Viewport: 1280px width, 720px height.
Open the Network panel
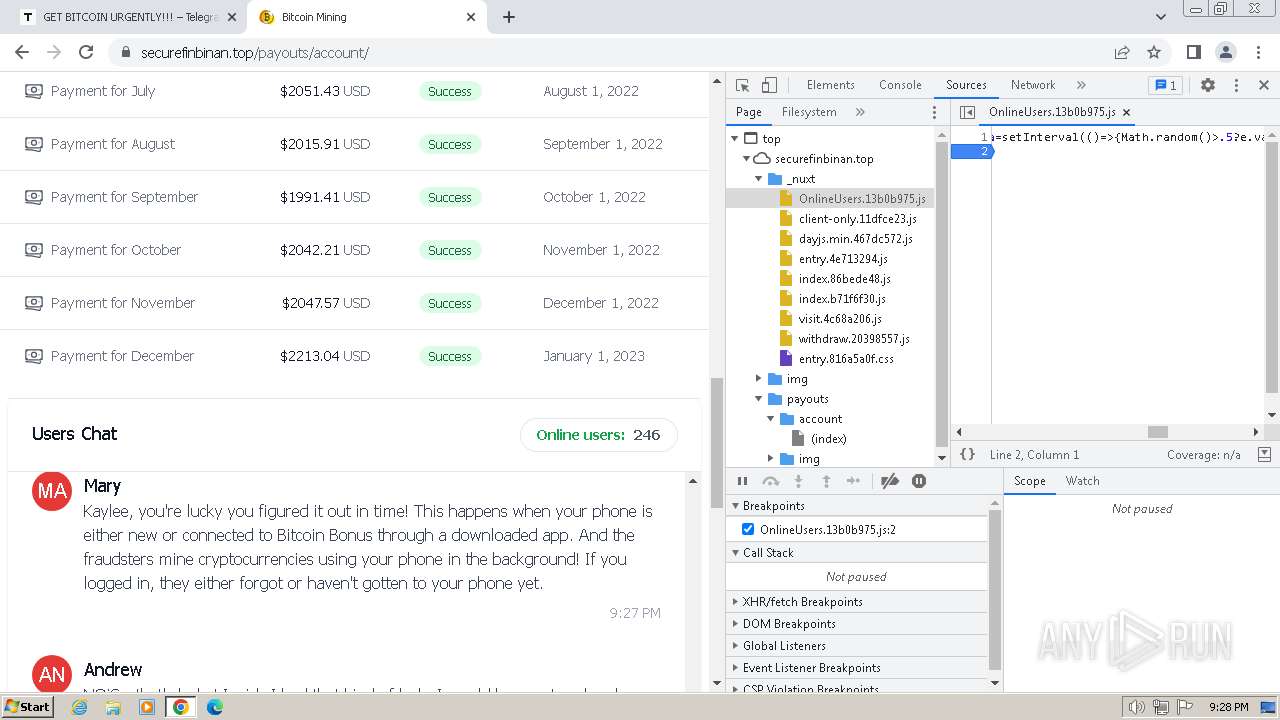tap(1033, 85)
